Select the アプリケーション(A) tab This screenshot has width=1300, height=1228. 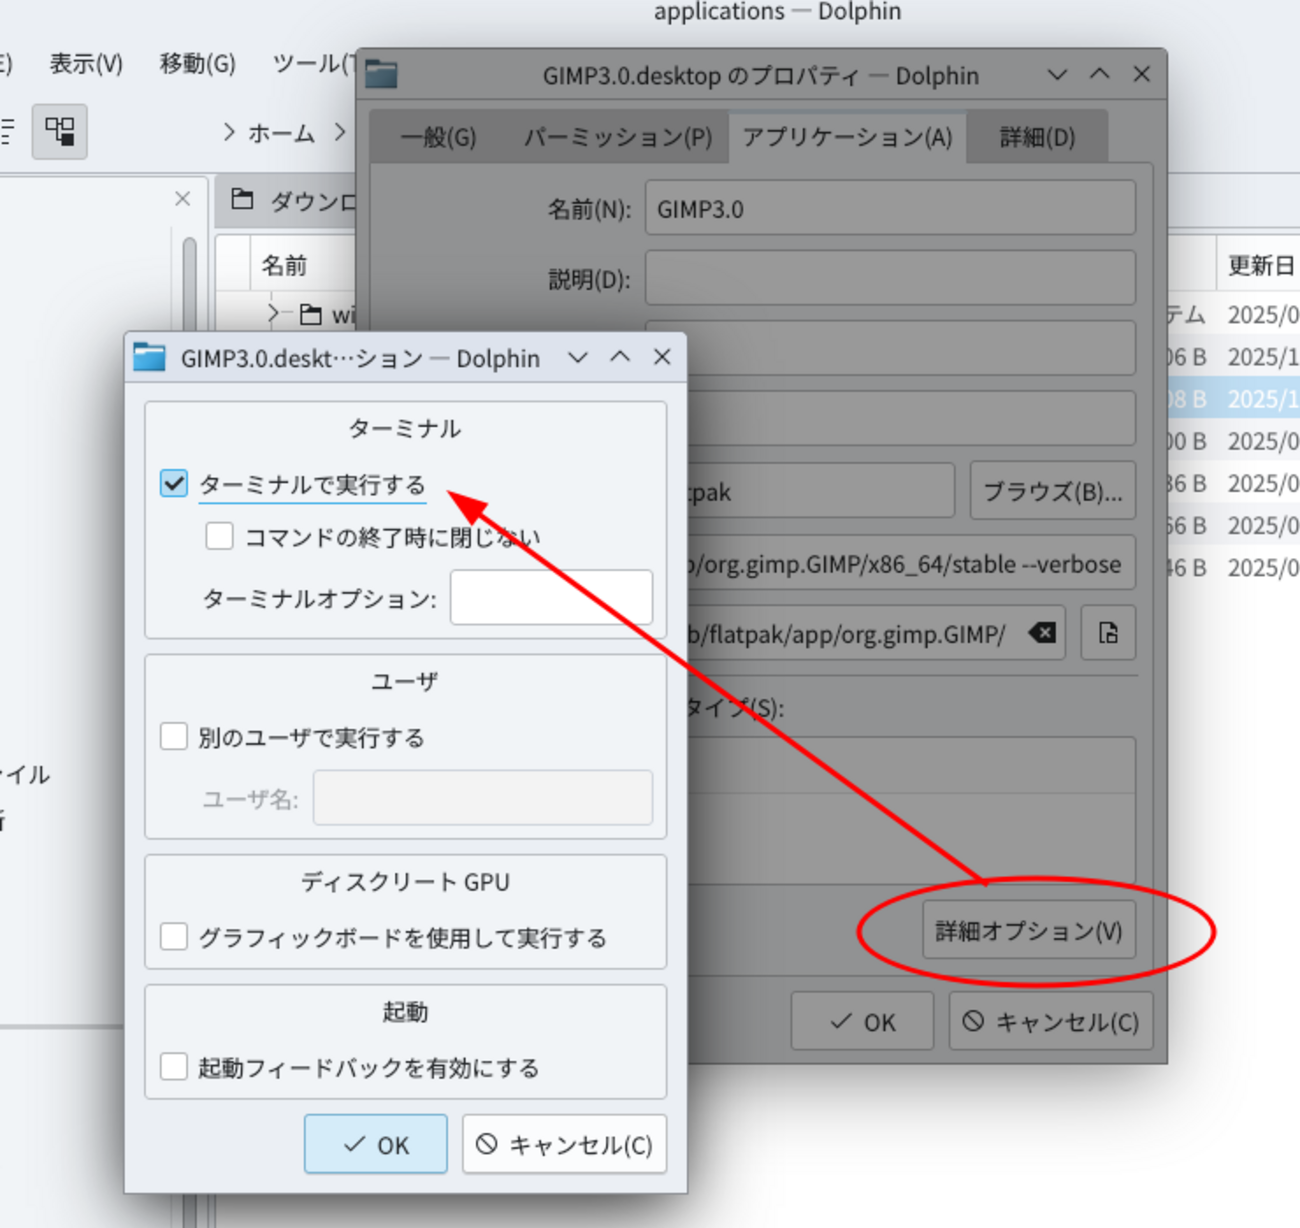[847, 137]
